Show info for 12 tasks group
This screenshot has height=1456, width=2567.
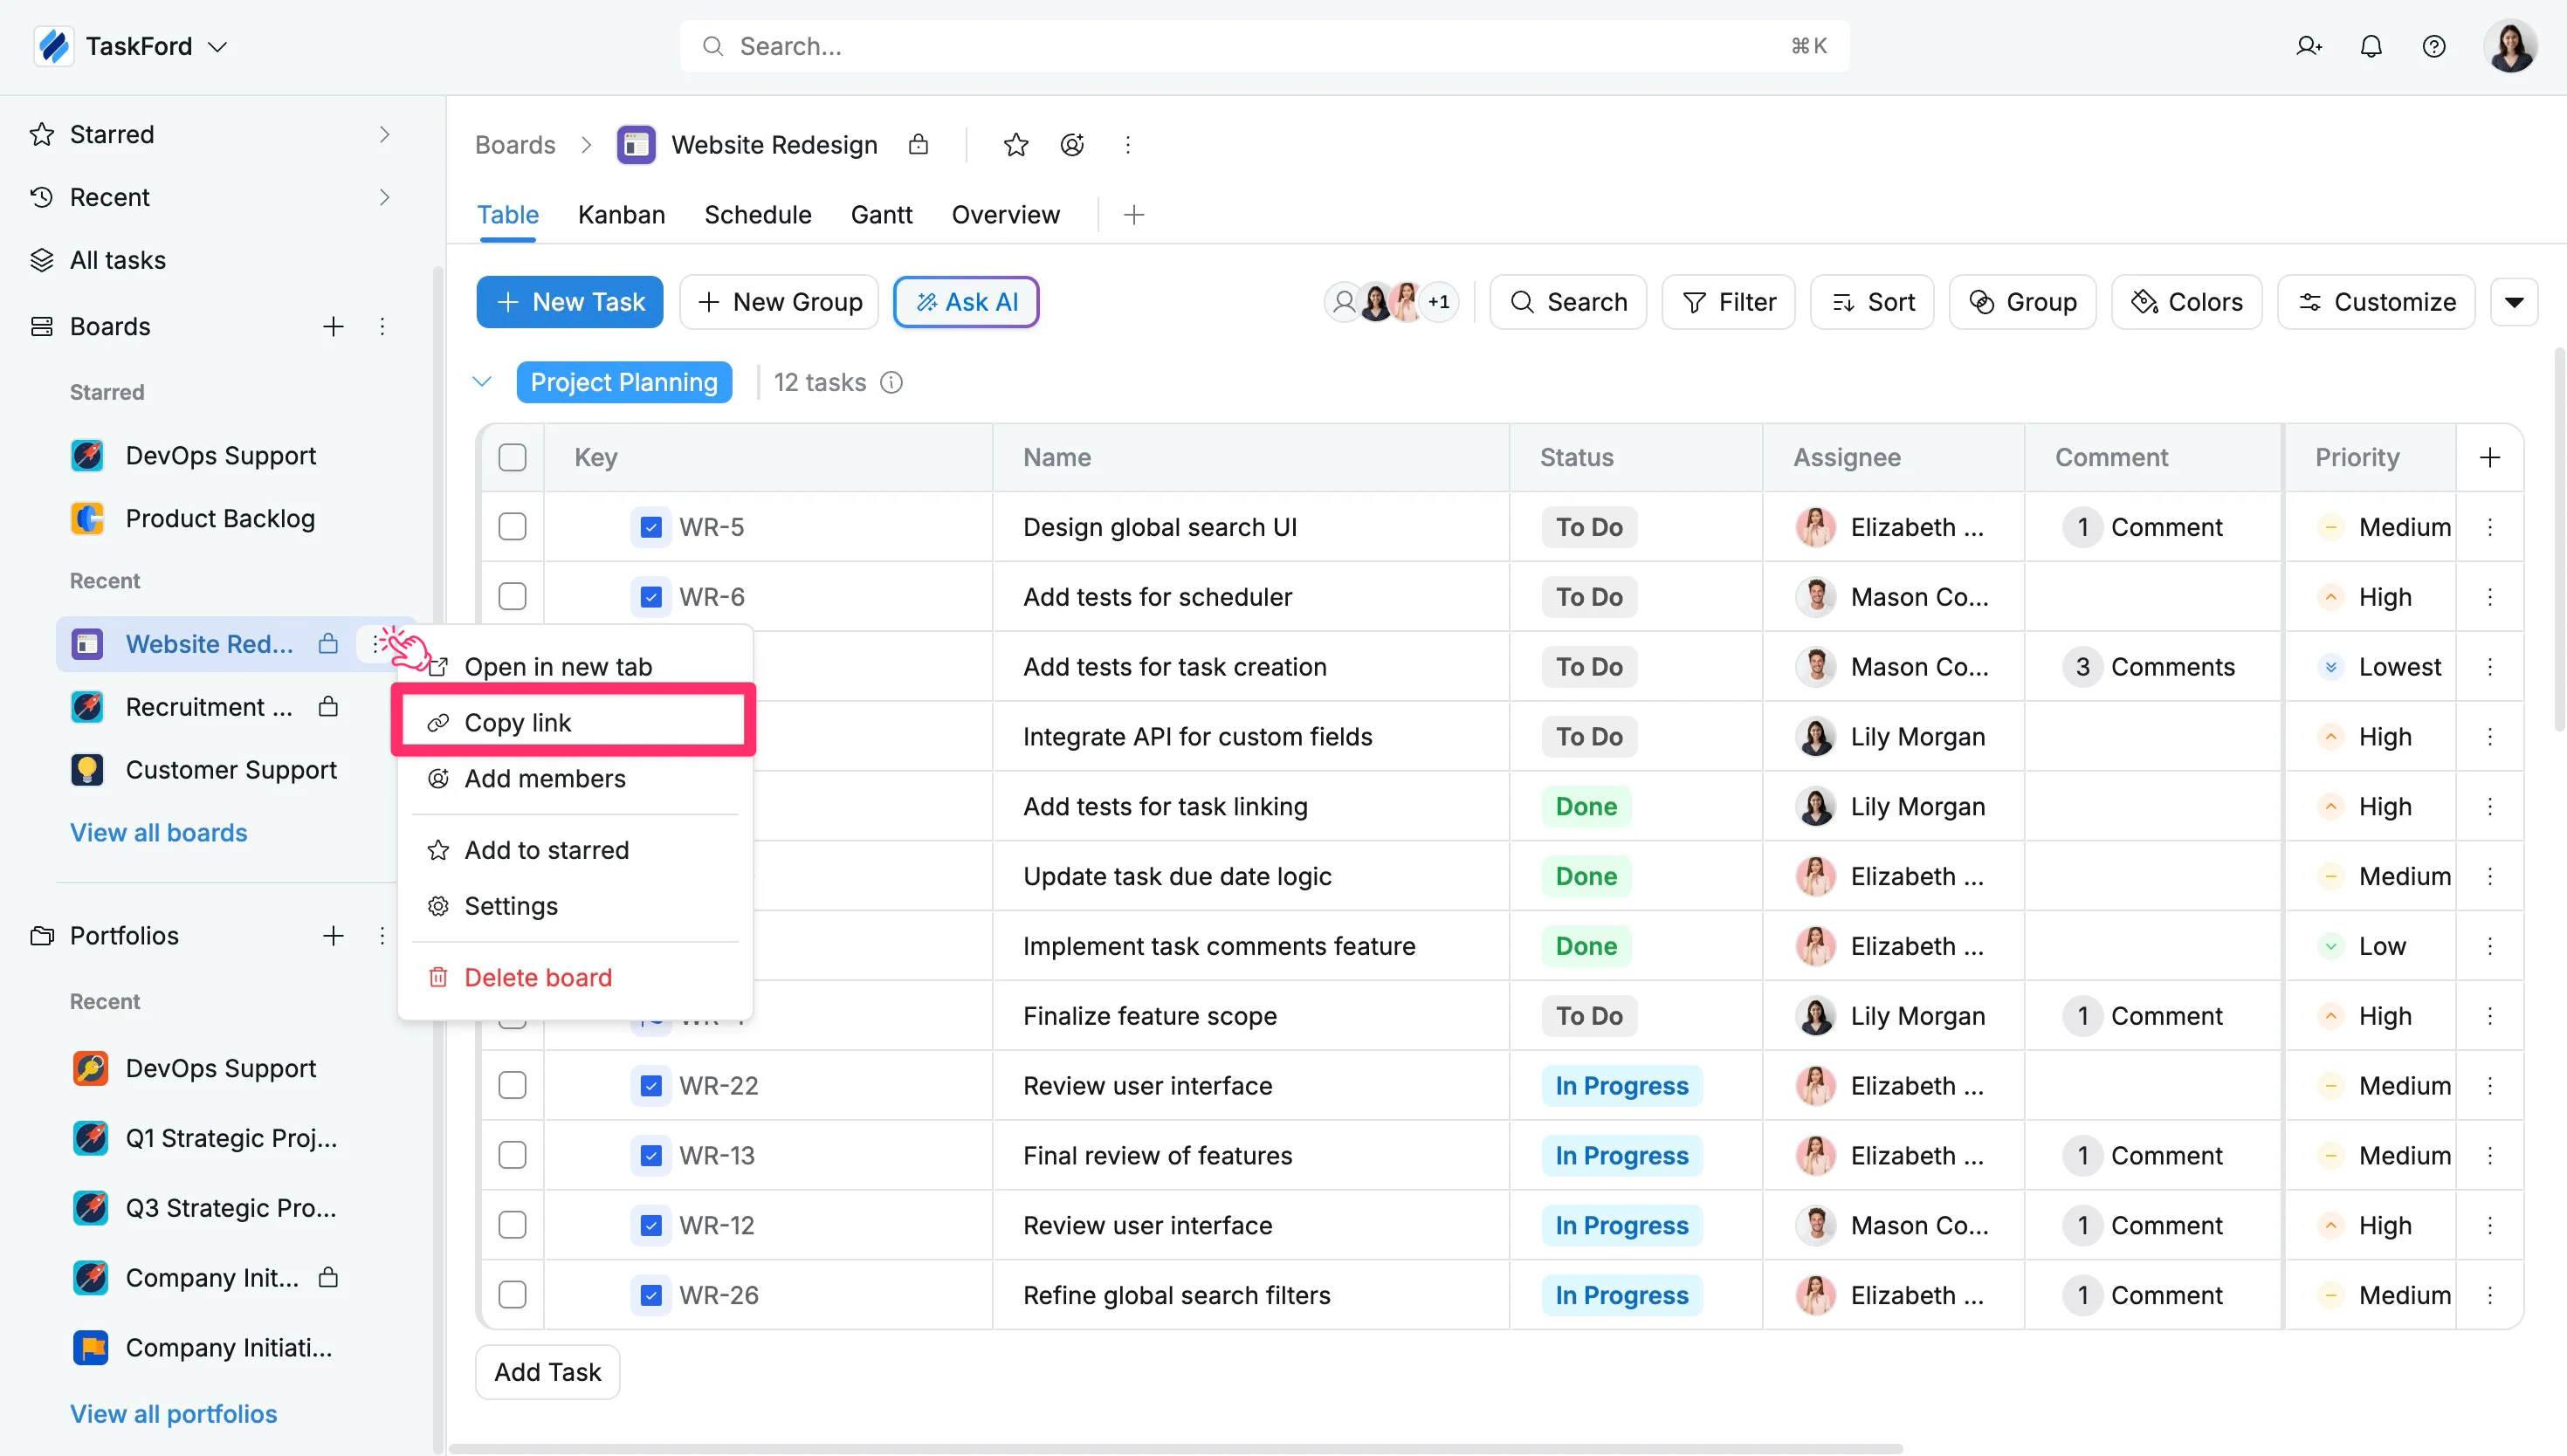(x=891, y=382)
